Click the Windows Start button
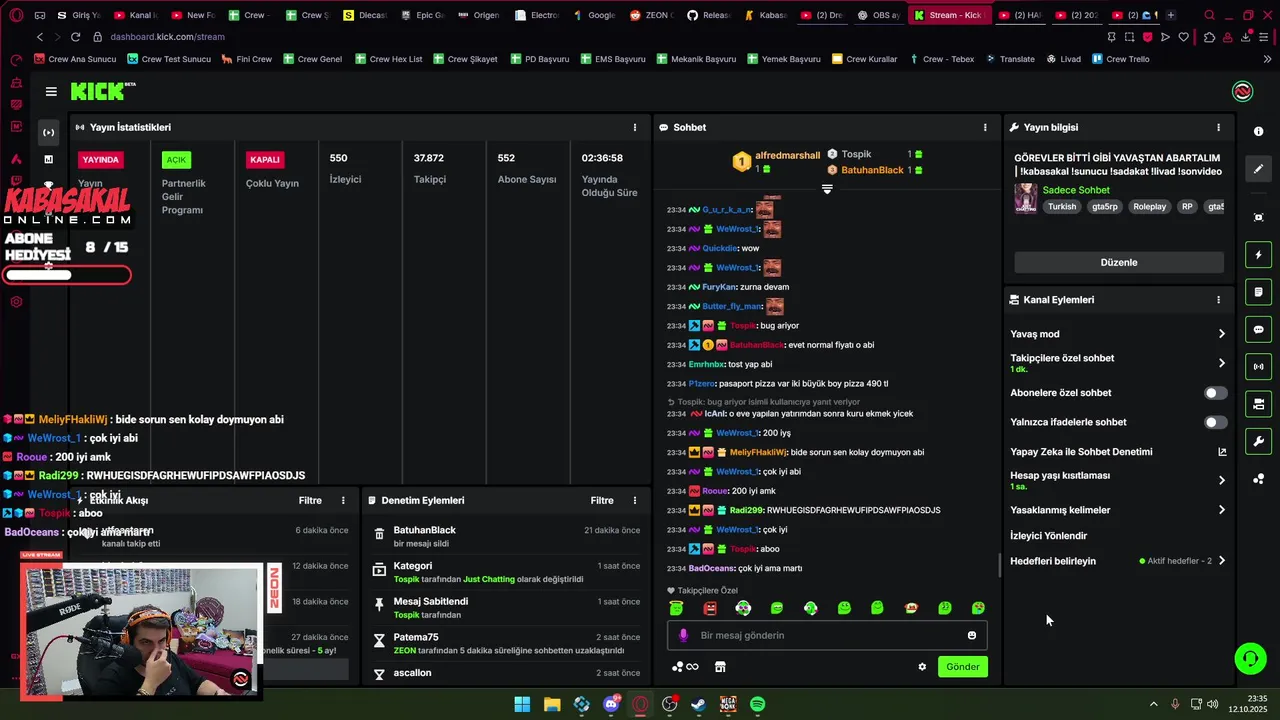The image size is (1280, 720). pyautogui.click(x=522, y=705)
